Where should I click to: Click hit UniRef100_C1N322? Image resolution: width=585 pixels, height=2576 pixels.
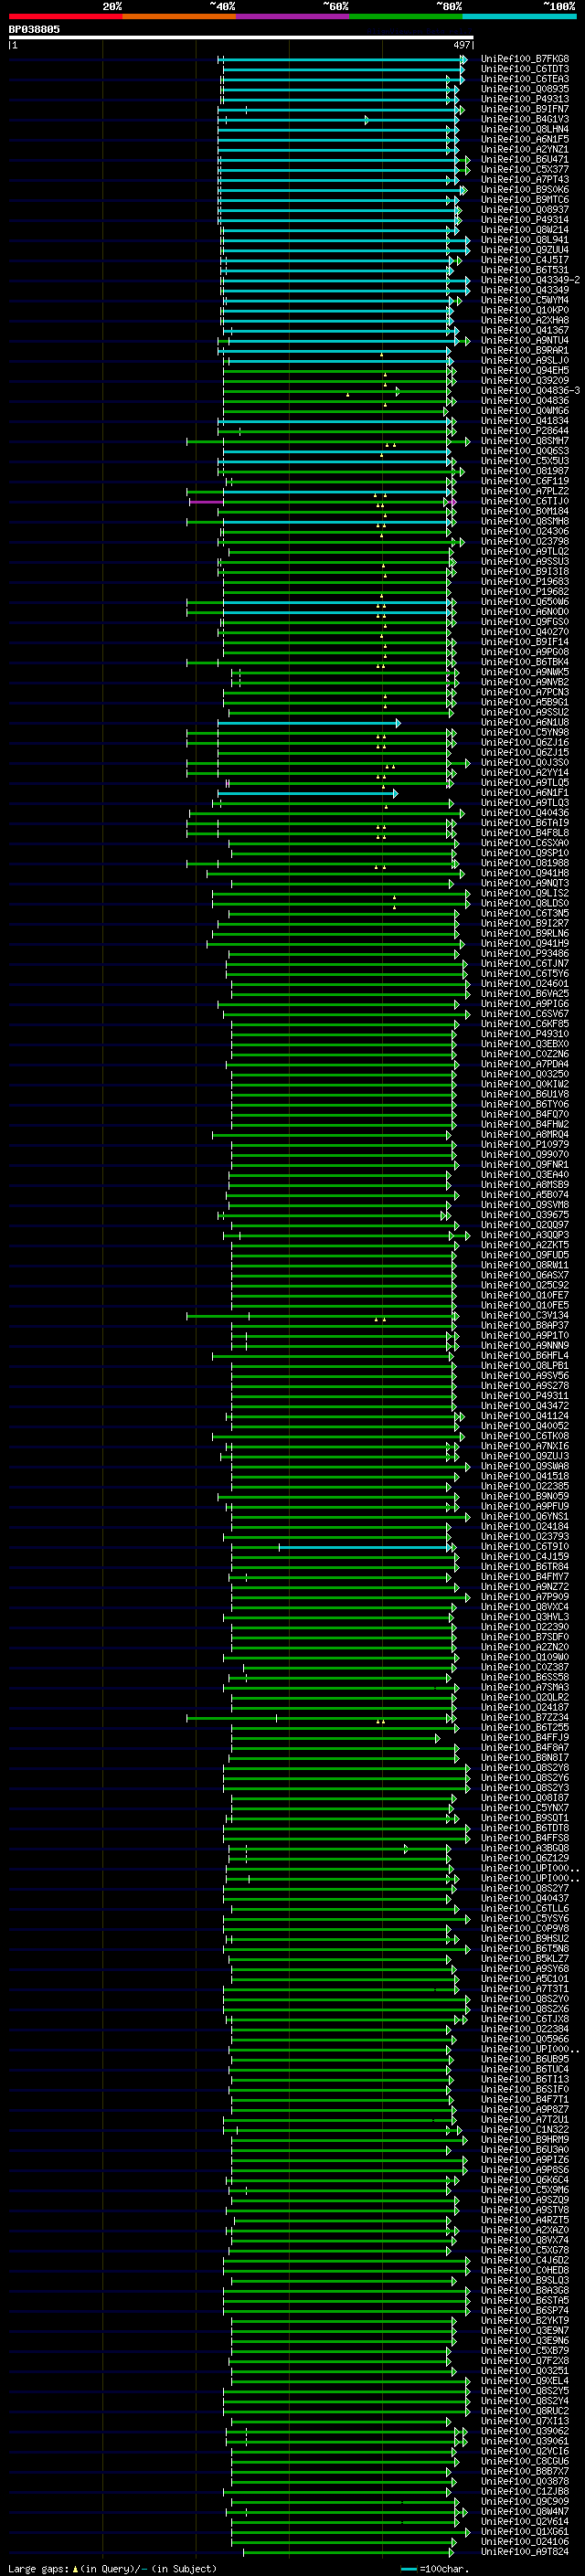[x=525, y=2130]
